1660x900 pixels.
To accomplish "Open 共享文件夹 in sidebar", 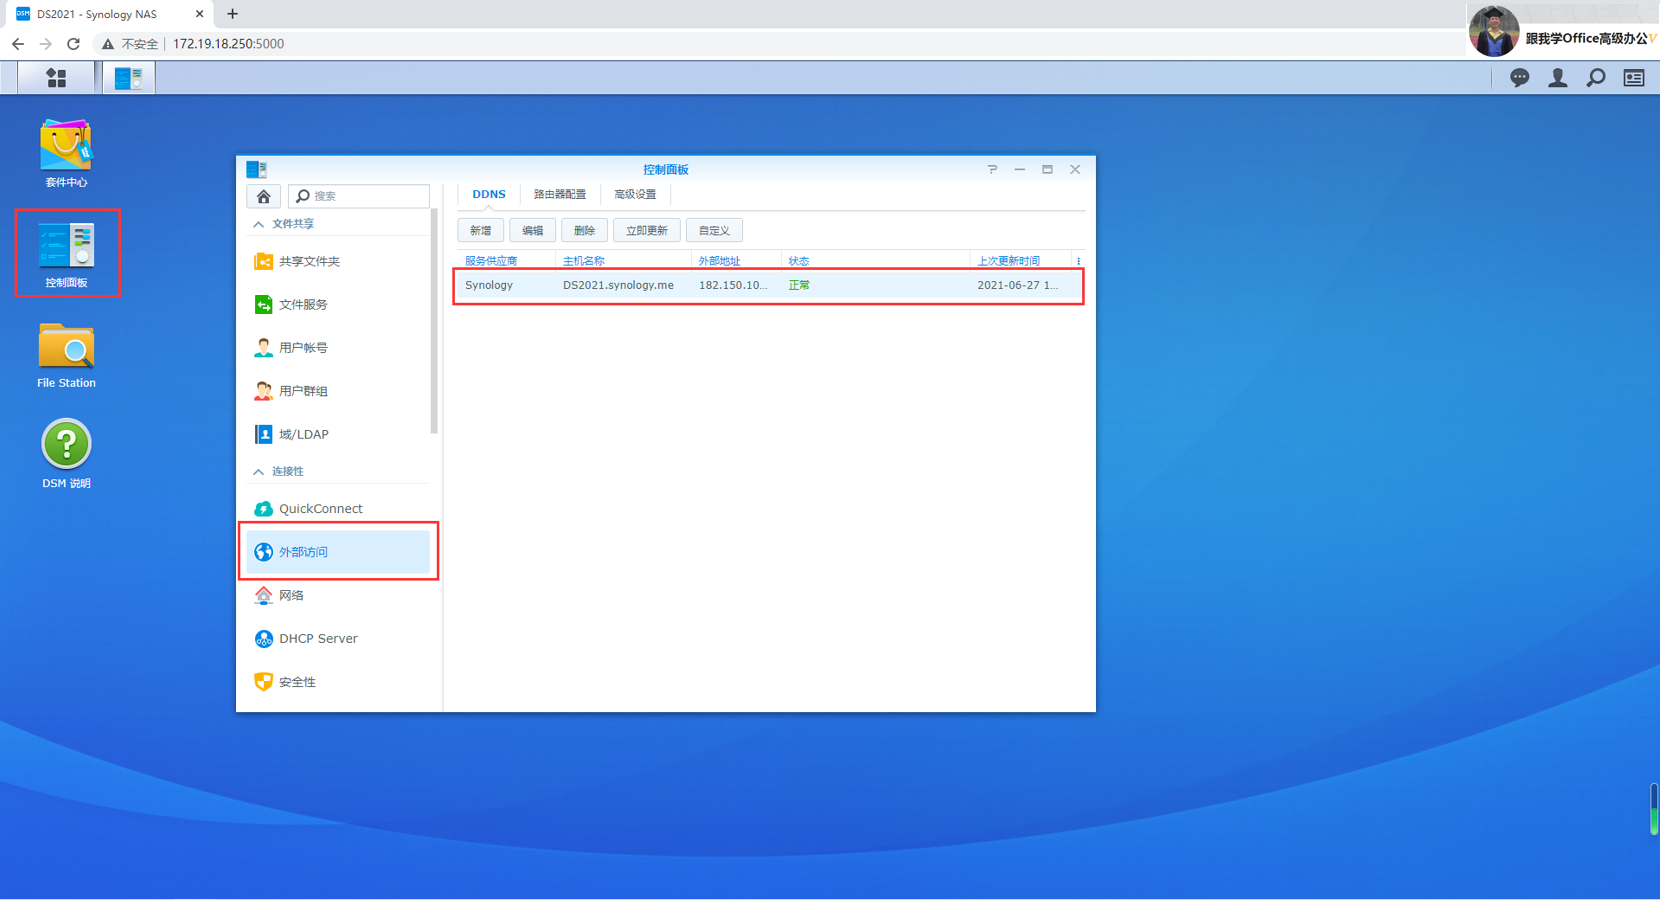I will pos(338,261).
